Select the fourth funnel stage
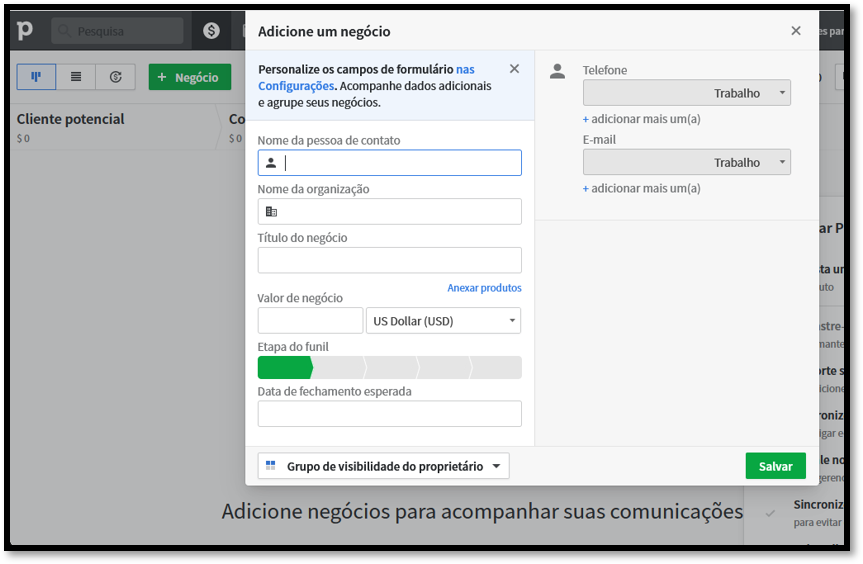Screen dimensions: 863x564 (444, 368)
